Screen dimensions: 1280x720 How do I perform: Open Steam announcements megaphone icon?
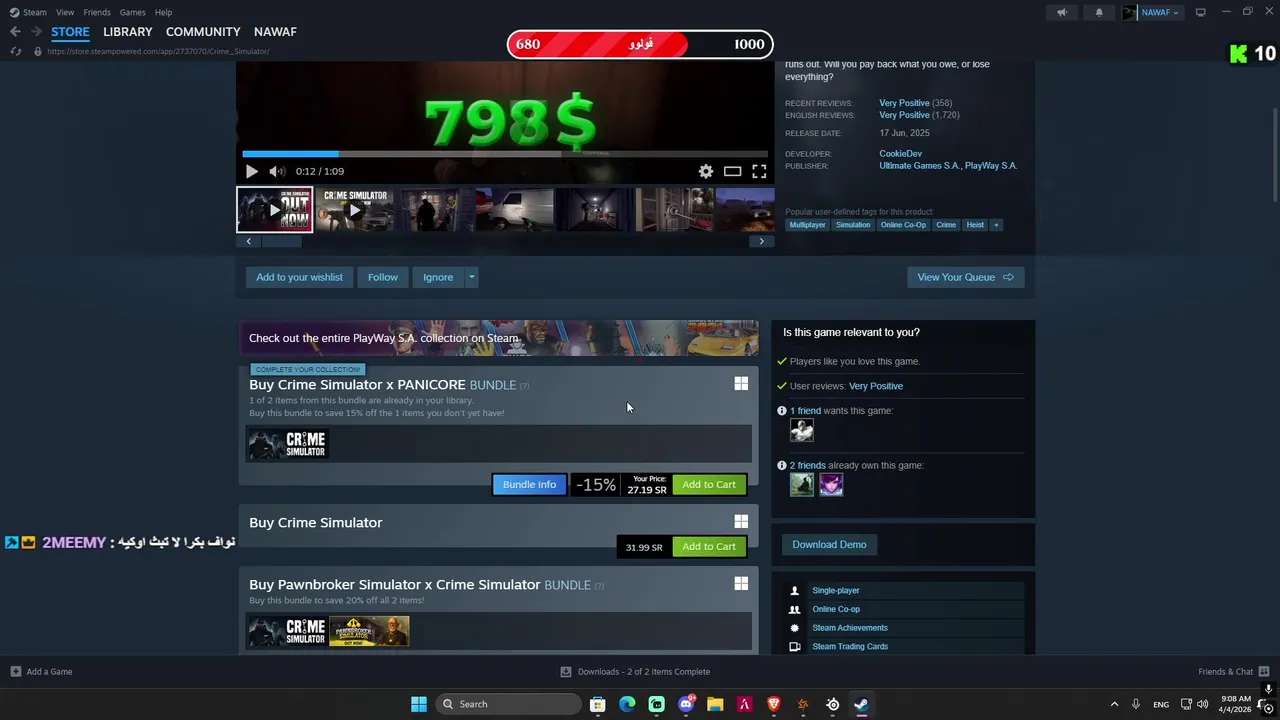1062,12
